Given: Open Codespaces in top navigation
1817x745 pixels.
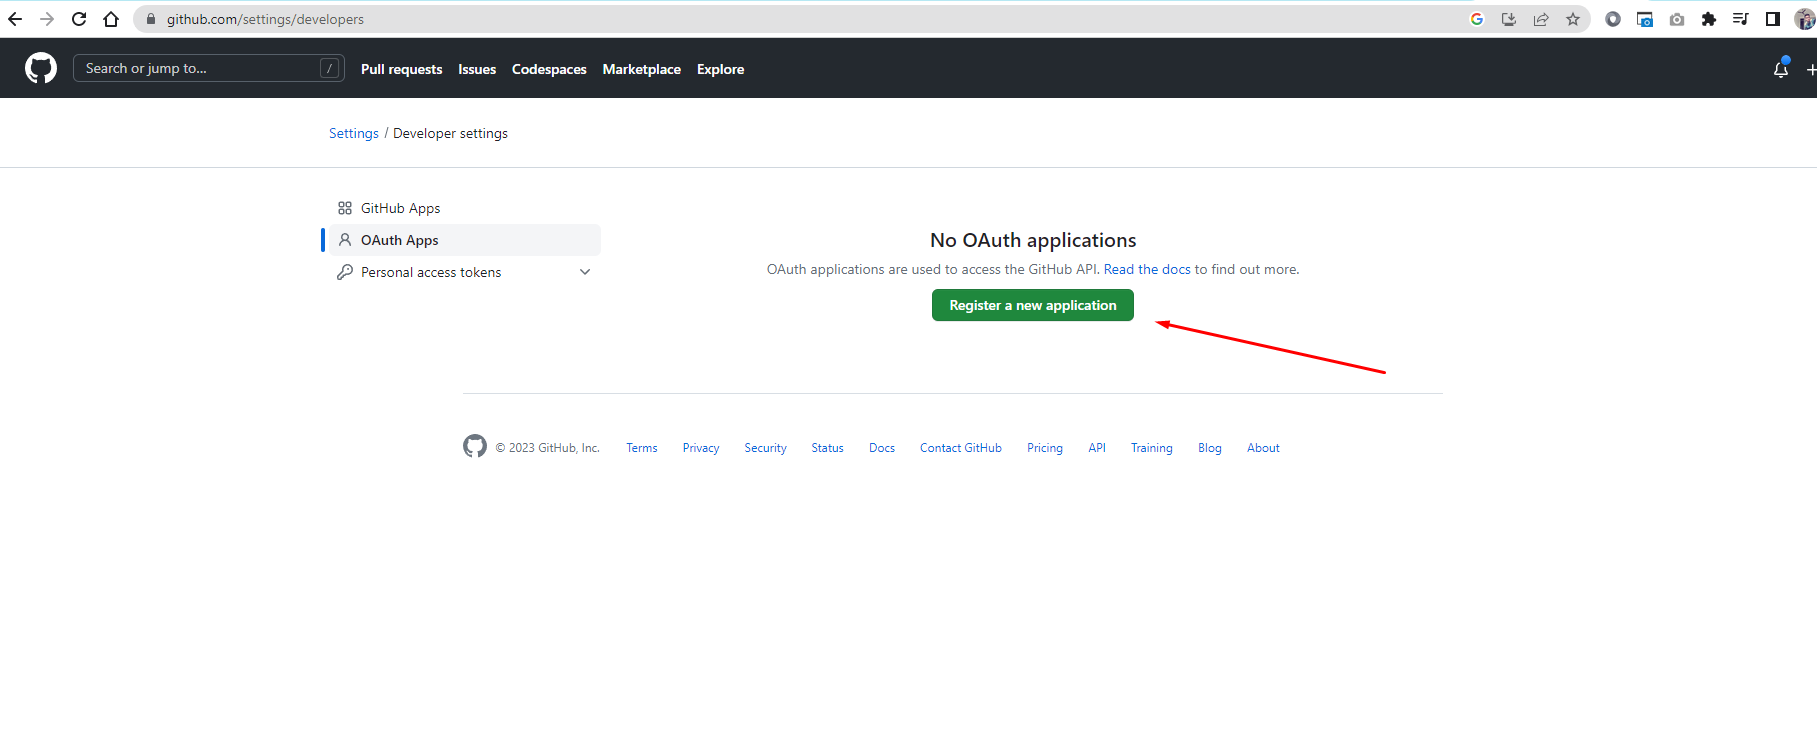Looking at the screenshot, I should coord(549,69).
